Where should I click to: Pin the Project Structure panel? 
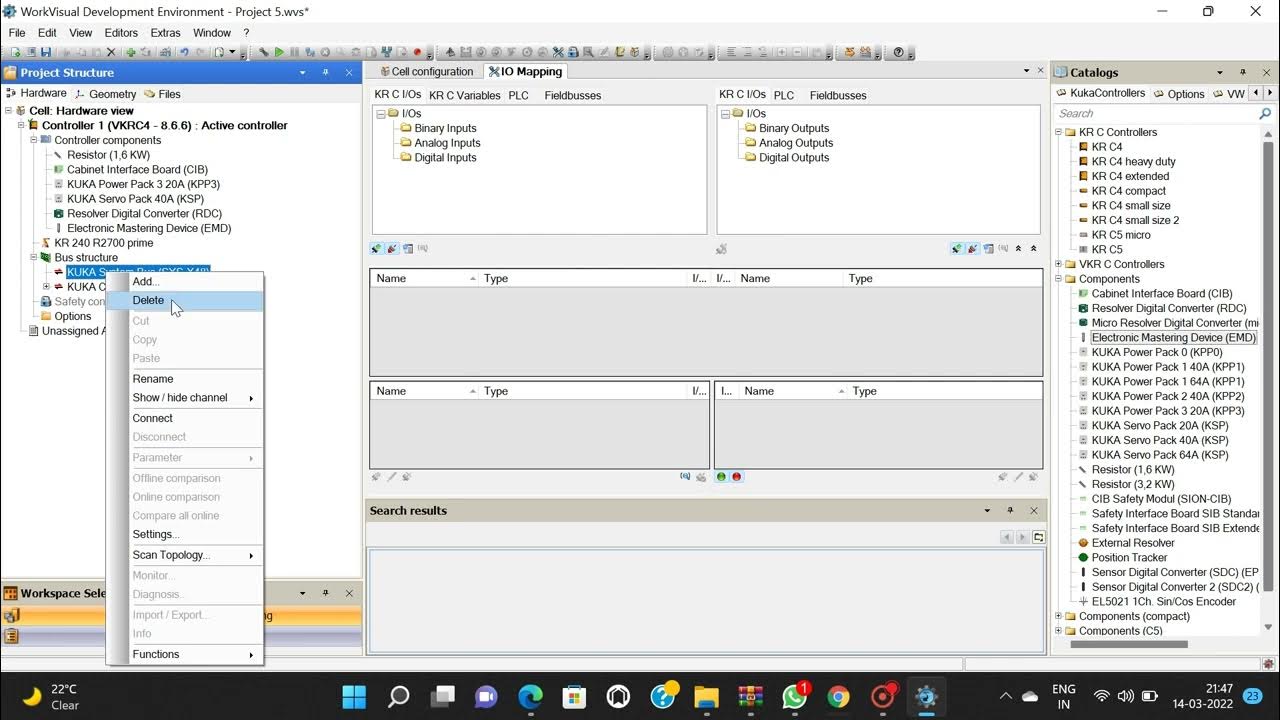pos(325,72)
